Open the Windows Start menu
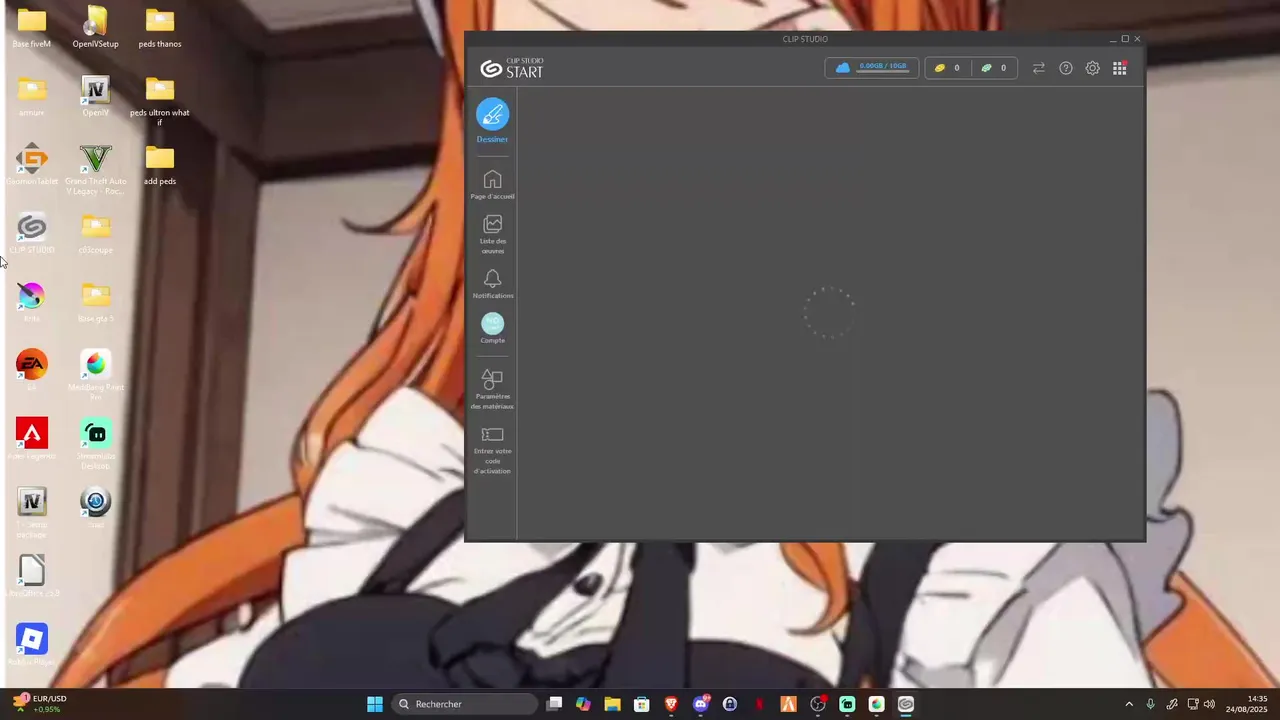Viewport: 1280px width, 720px height. tap(375, 704)
